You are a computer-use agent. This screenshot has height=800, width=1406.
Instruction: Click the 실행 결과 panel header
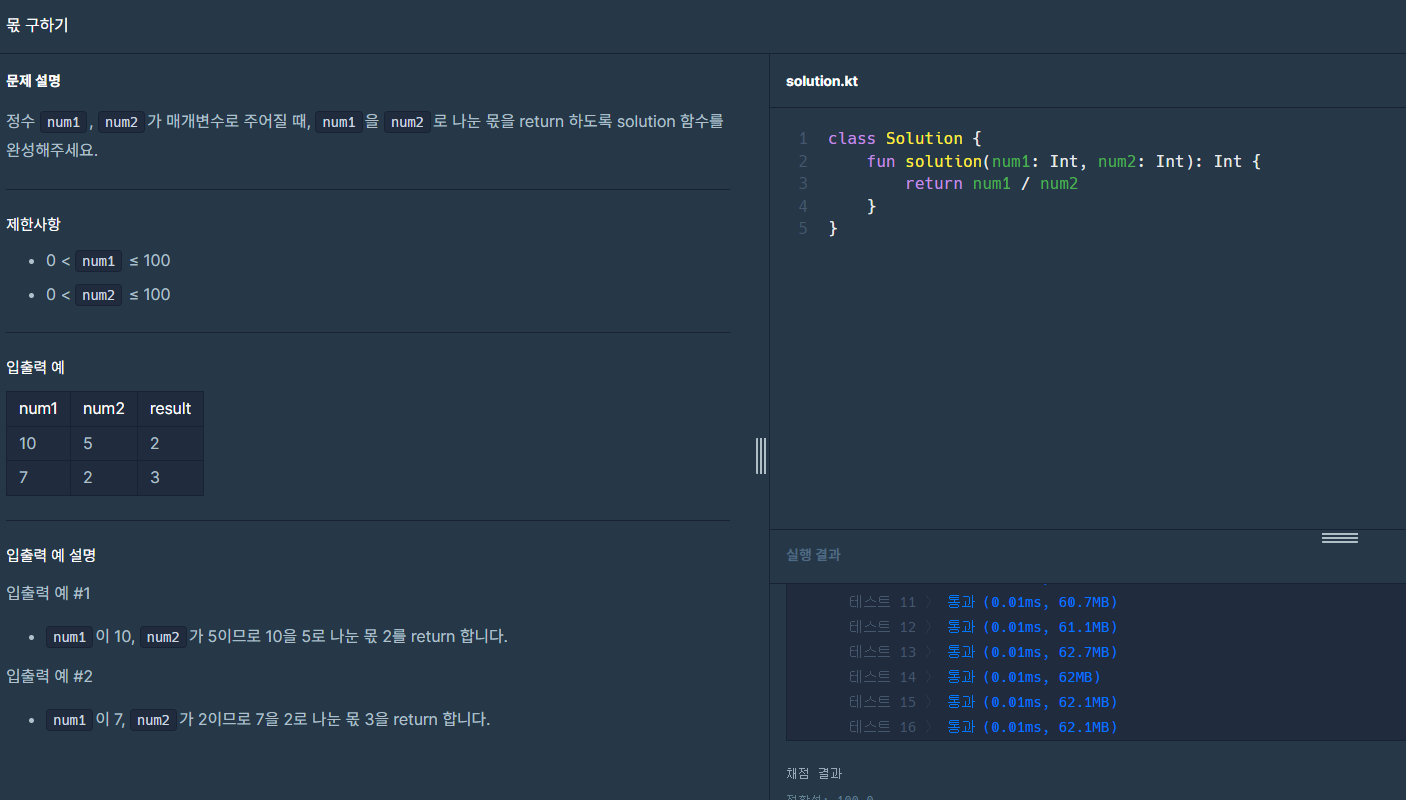pyautogui.click(x=812, y=556)
